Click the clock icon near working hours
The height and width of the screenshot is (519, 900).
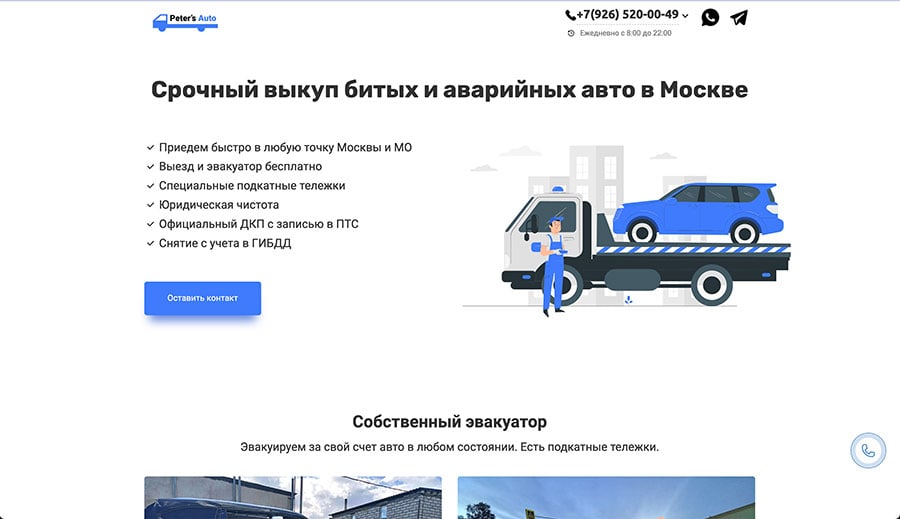(x=571, y=33)
